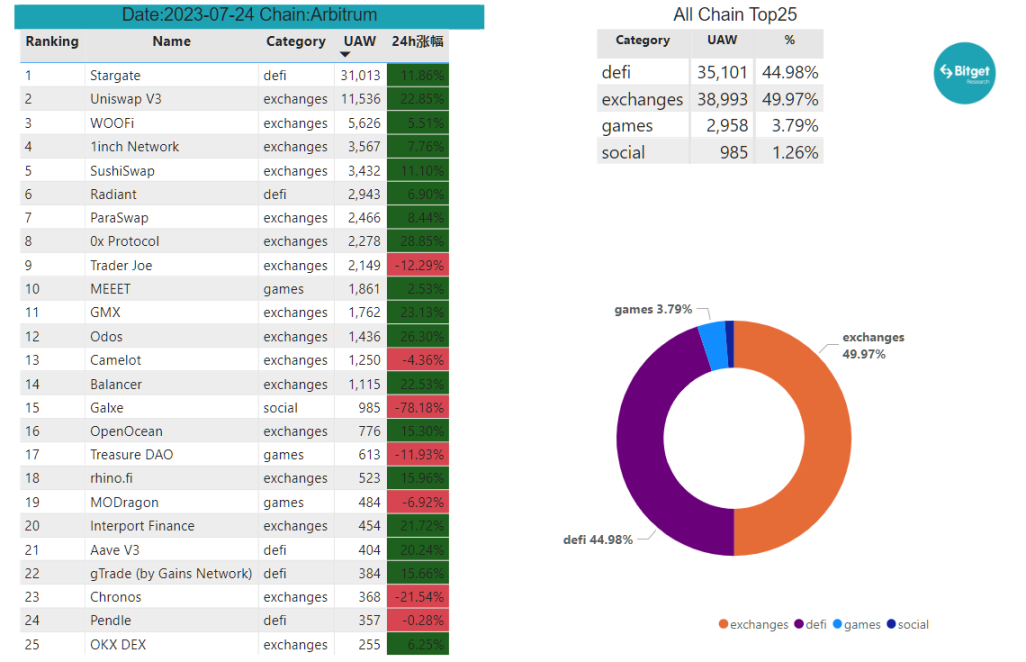Select the light blue games donut segment

point(714,345)
